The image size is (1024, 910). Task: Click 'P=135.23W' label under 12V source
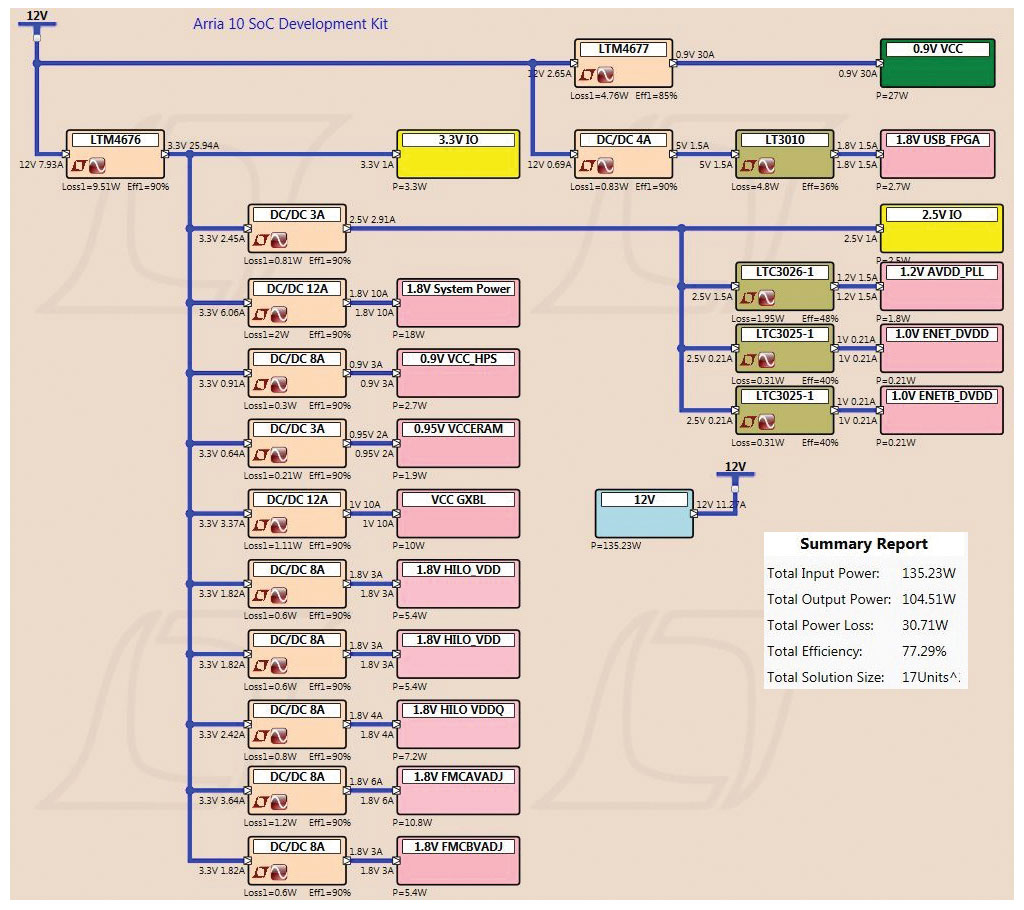(x=616, y=545)
